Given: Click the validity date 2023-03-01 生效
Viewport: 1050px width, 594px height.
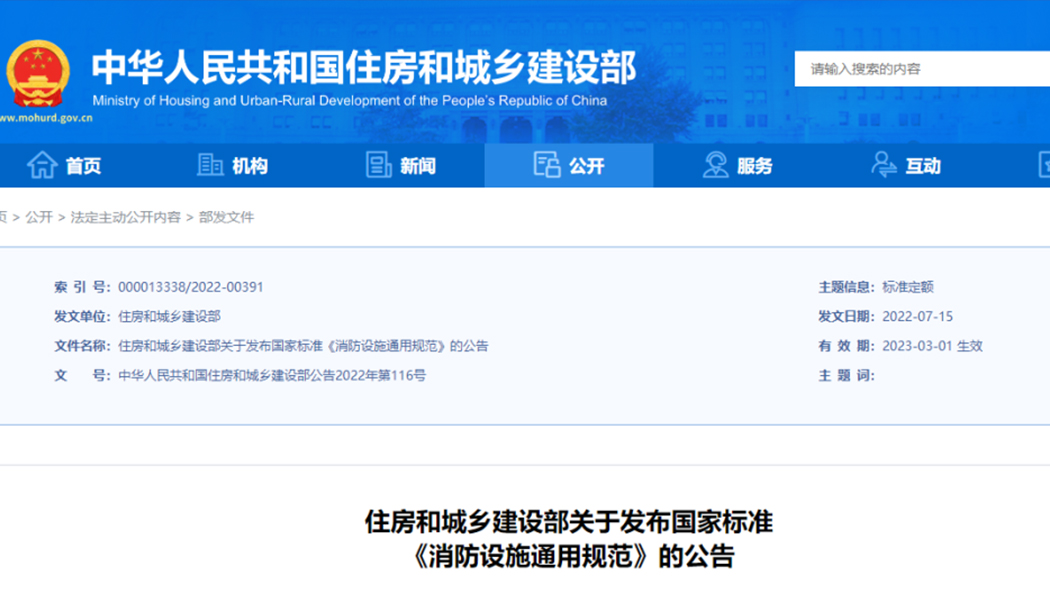Looking at the screenshot, I should [932, 346].
